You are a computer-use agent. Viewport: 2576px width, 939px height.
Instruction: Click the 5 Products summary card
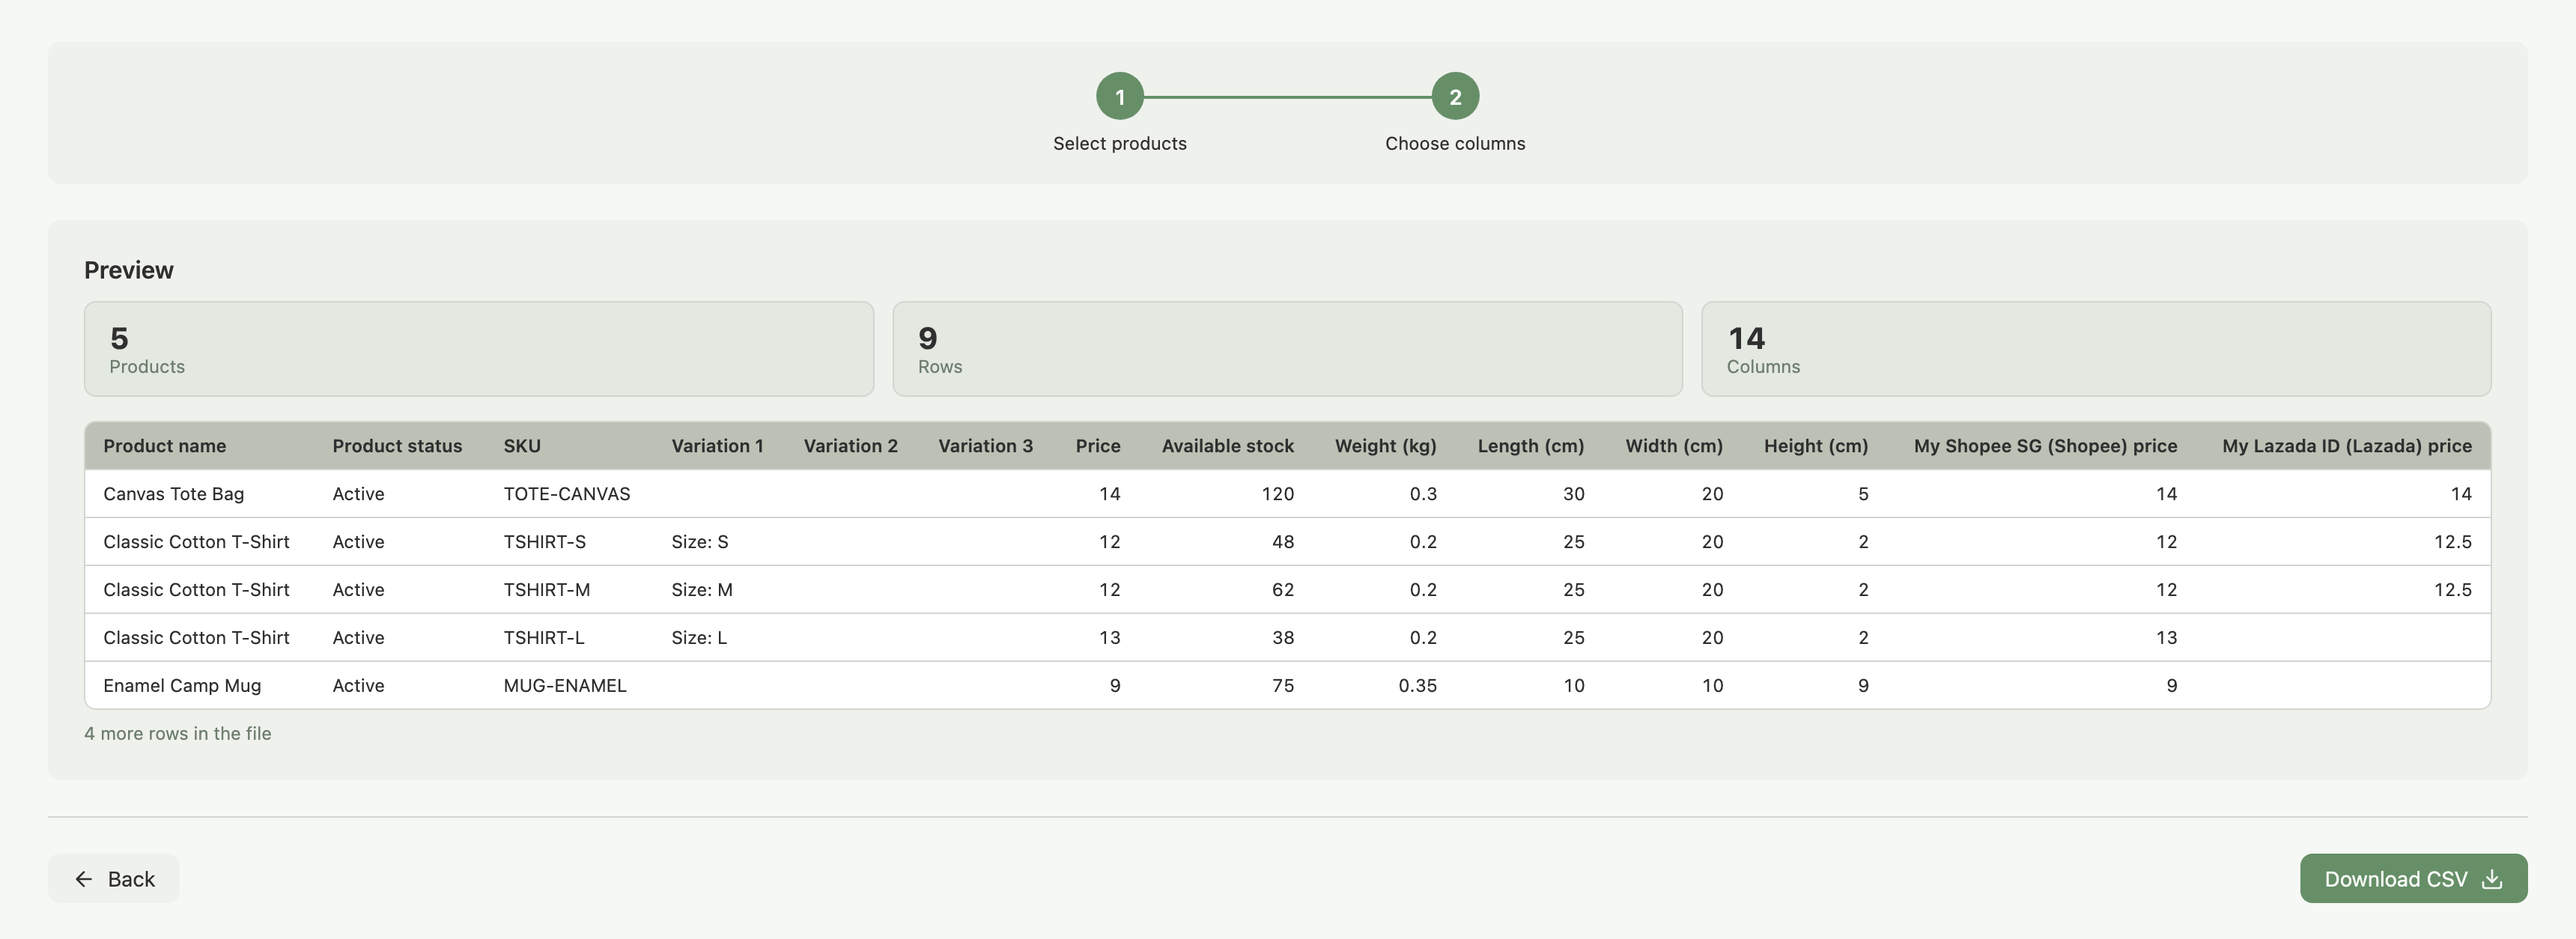pos(479,349)
